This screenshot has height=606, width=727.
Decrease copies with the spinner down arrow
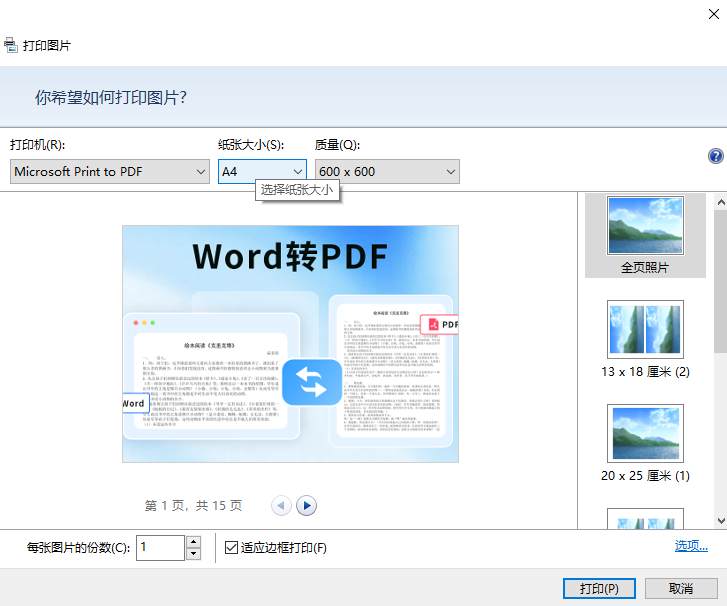pos(193,554)
